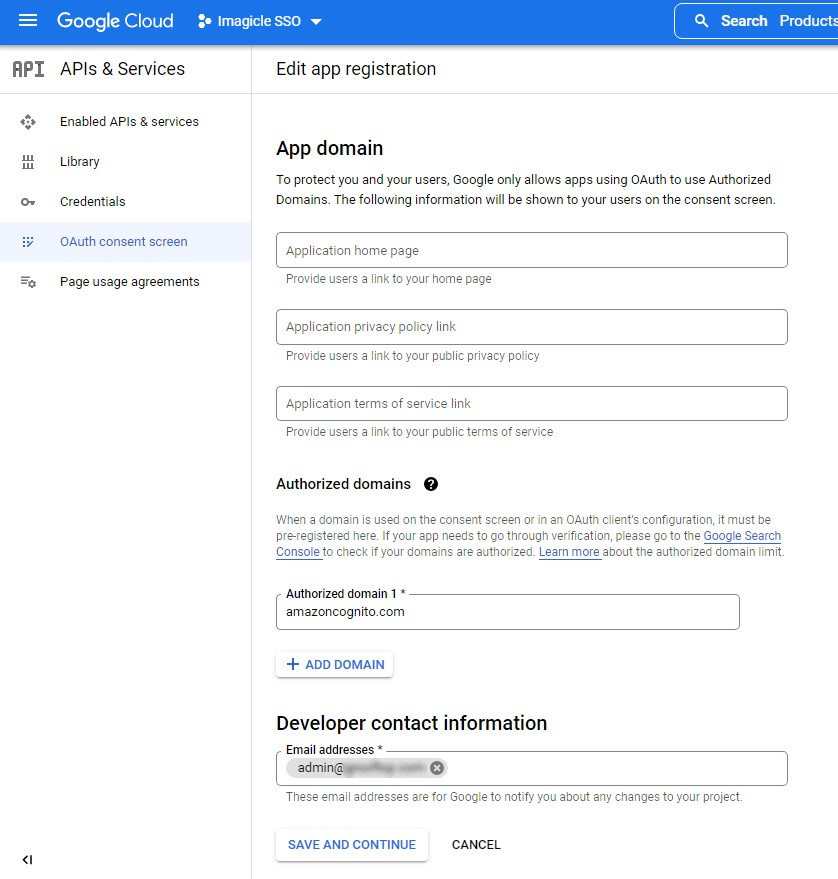The image size is (838, 879).
Task: Open the Imagicle SSO project selector
Action: pos(260,22)
